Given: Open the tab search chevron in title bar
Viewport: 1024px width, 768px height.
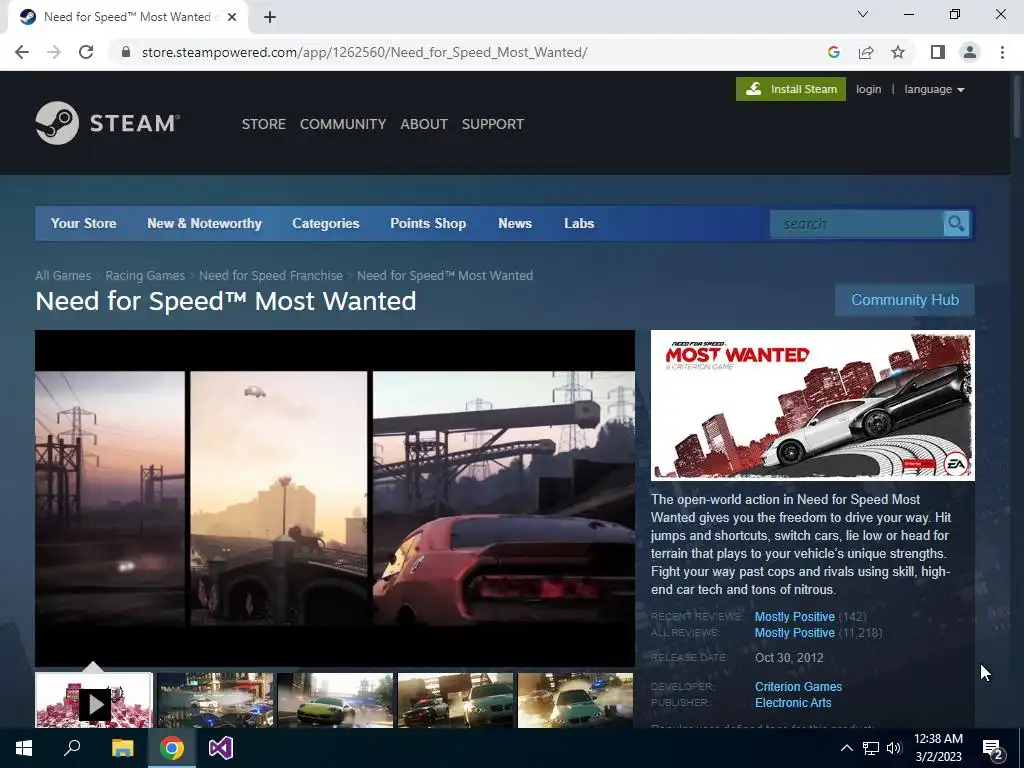Looking at the screenshot, I should point(863,14).
